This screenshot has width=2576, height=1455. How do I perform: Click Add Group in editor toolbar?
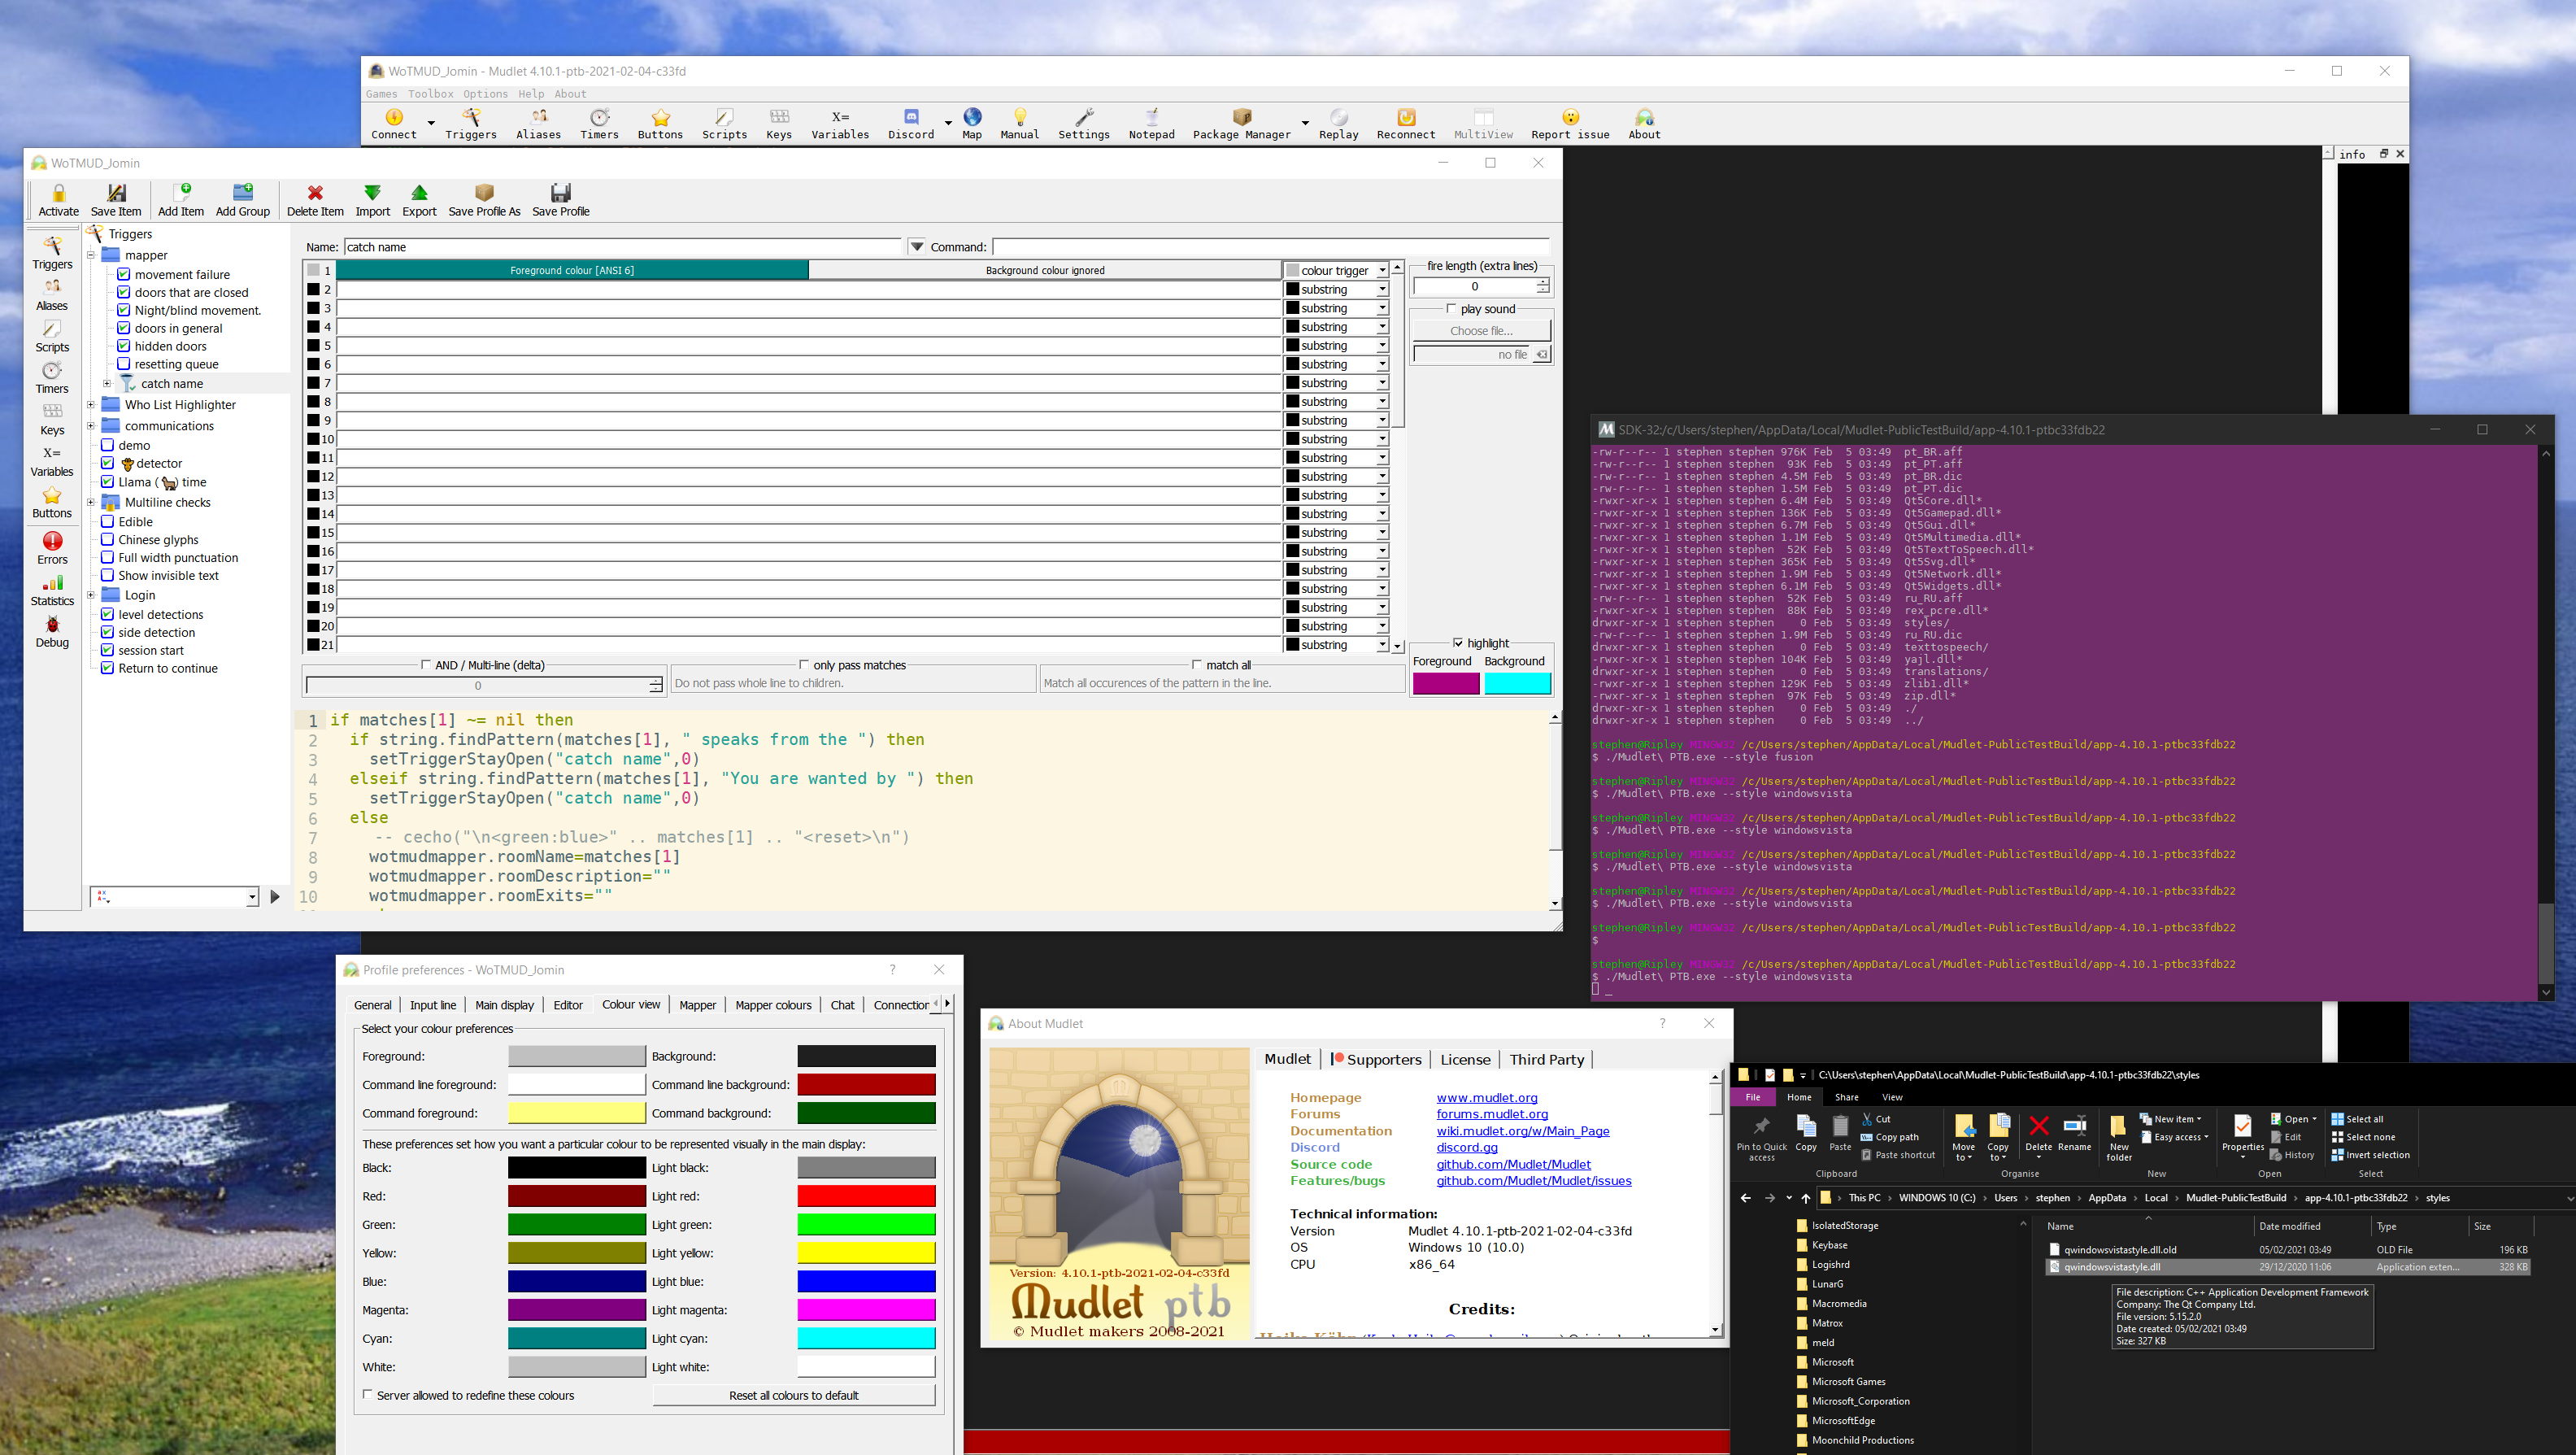click(x=243, y=200)
